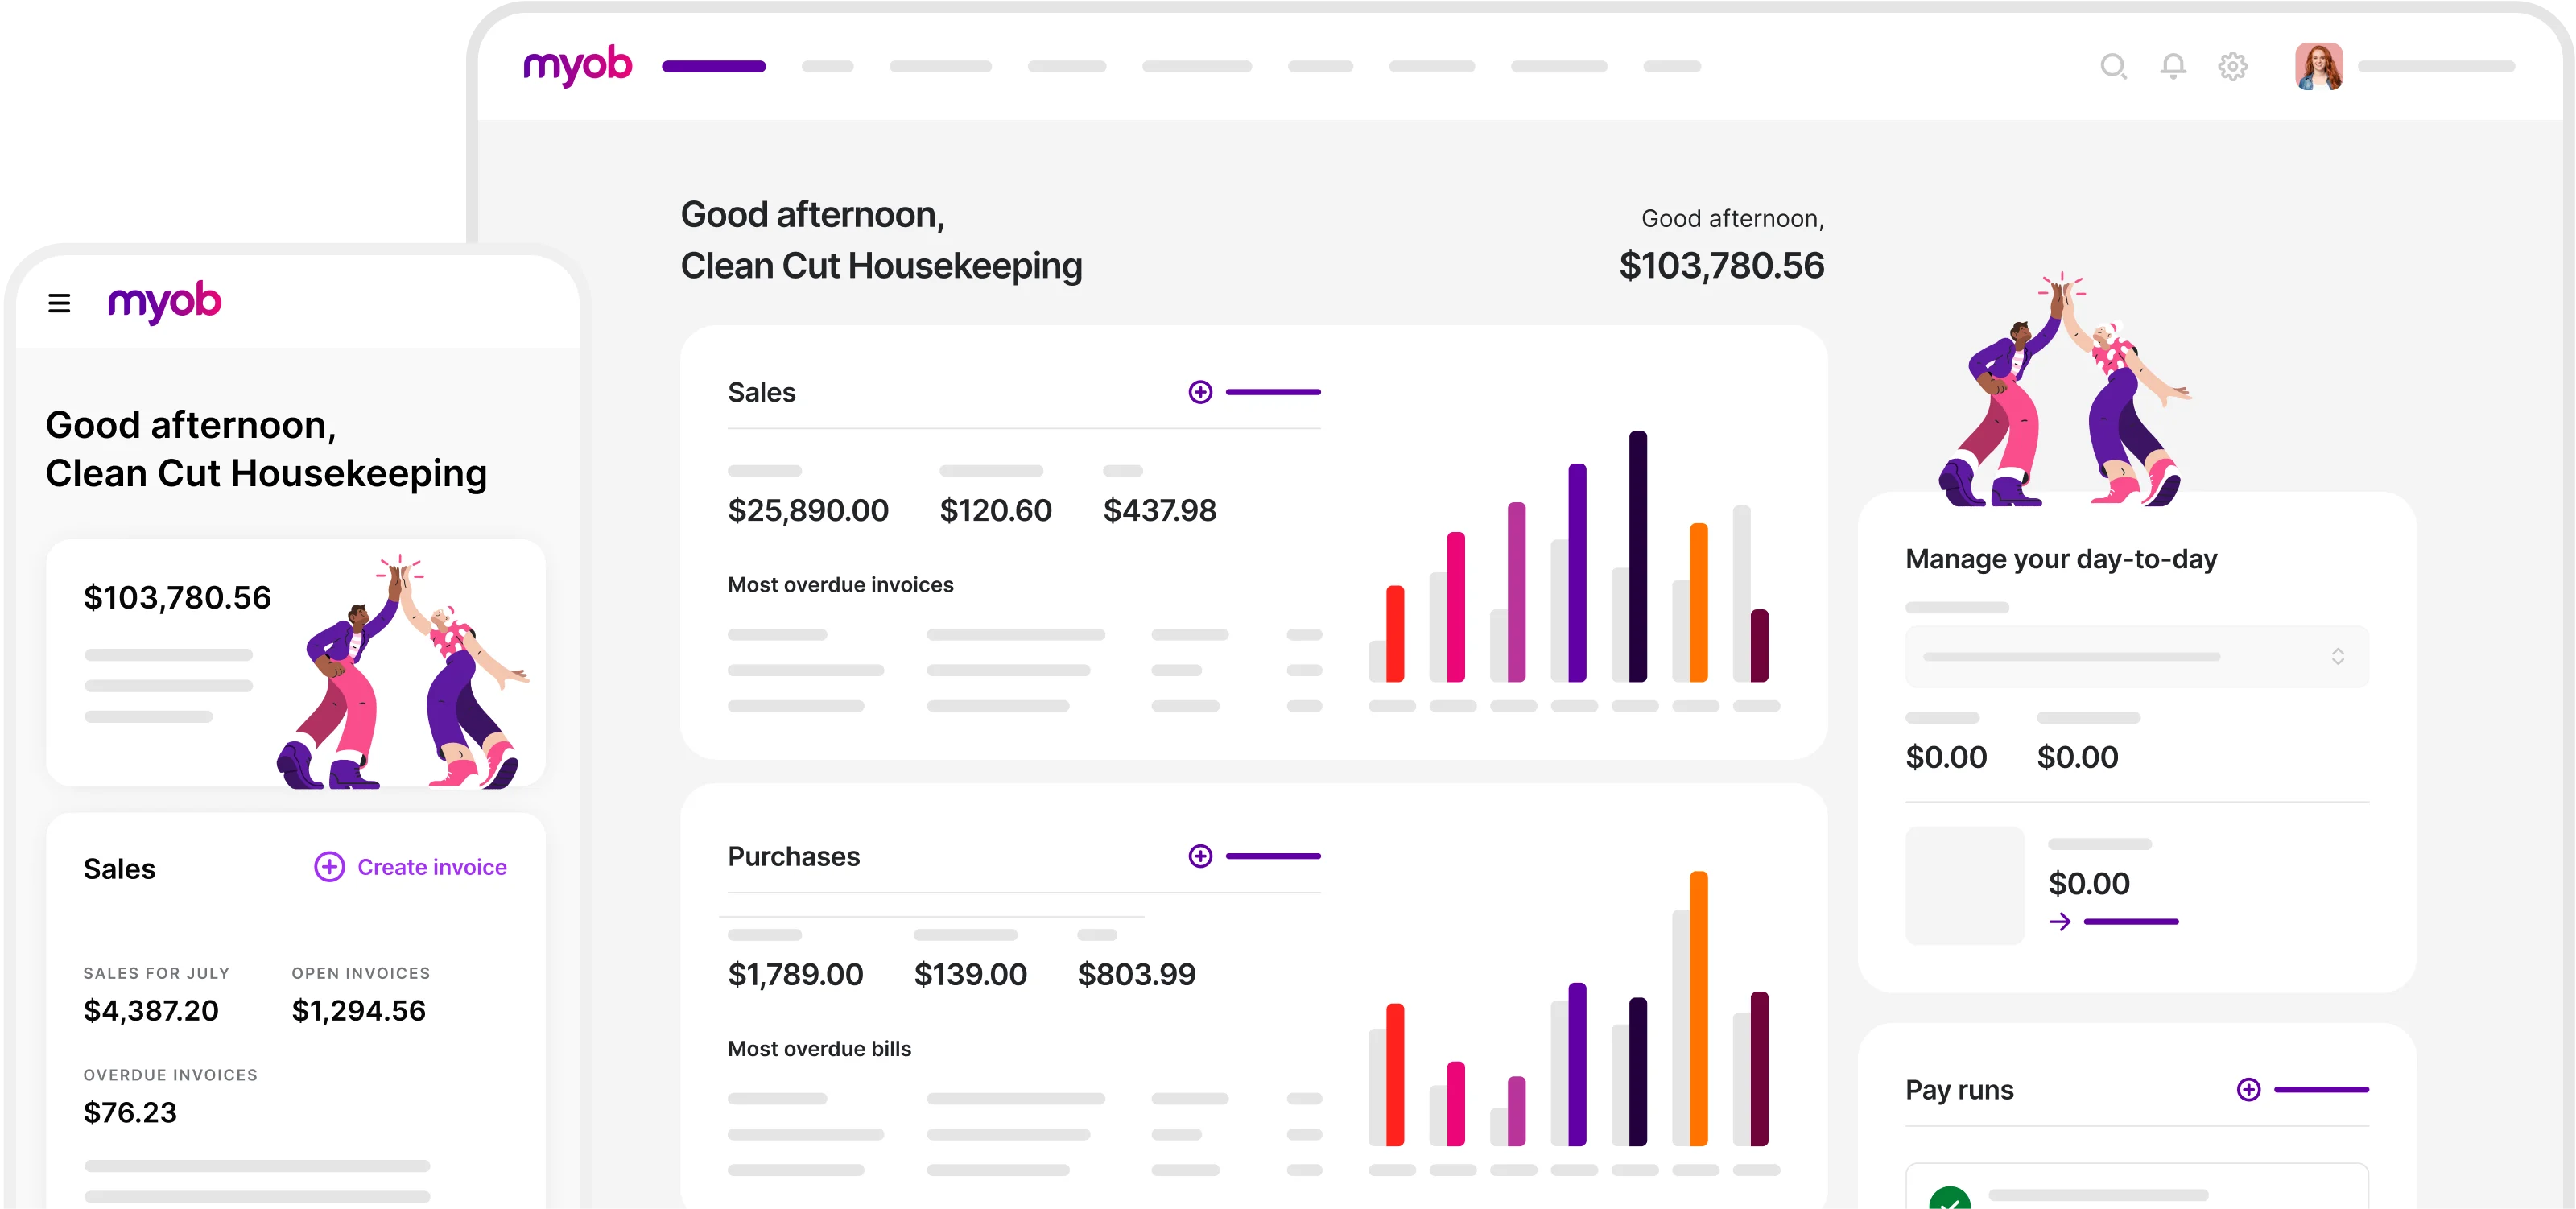Image resolution: width=2576 pixels, height=1209 pixels.
Task: Click the $103,780.56 balance in mobile card
Action: click(x=177, y=598)
